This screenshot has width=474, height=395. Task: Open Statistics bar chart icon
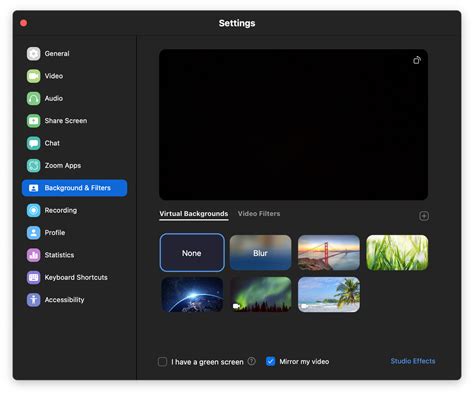point(34,255)
